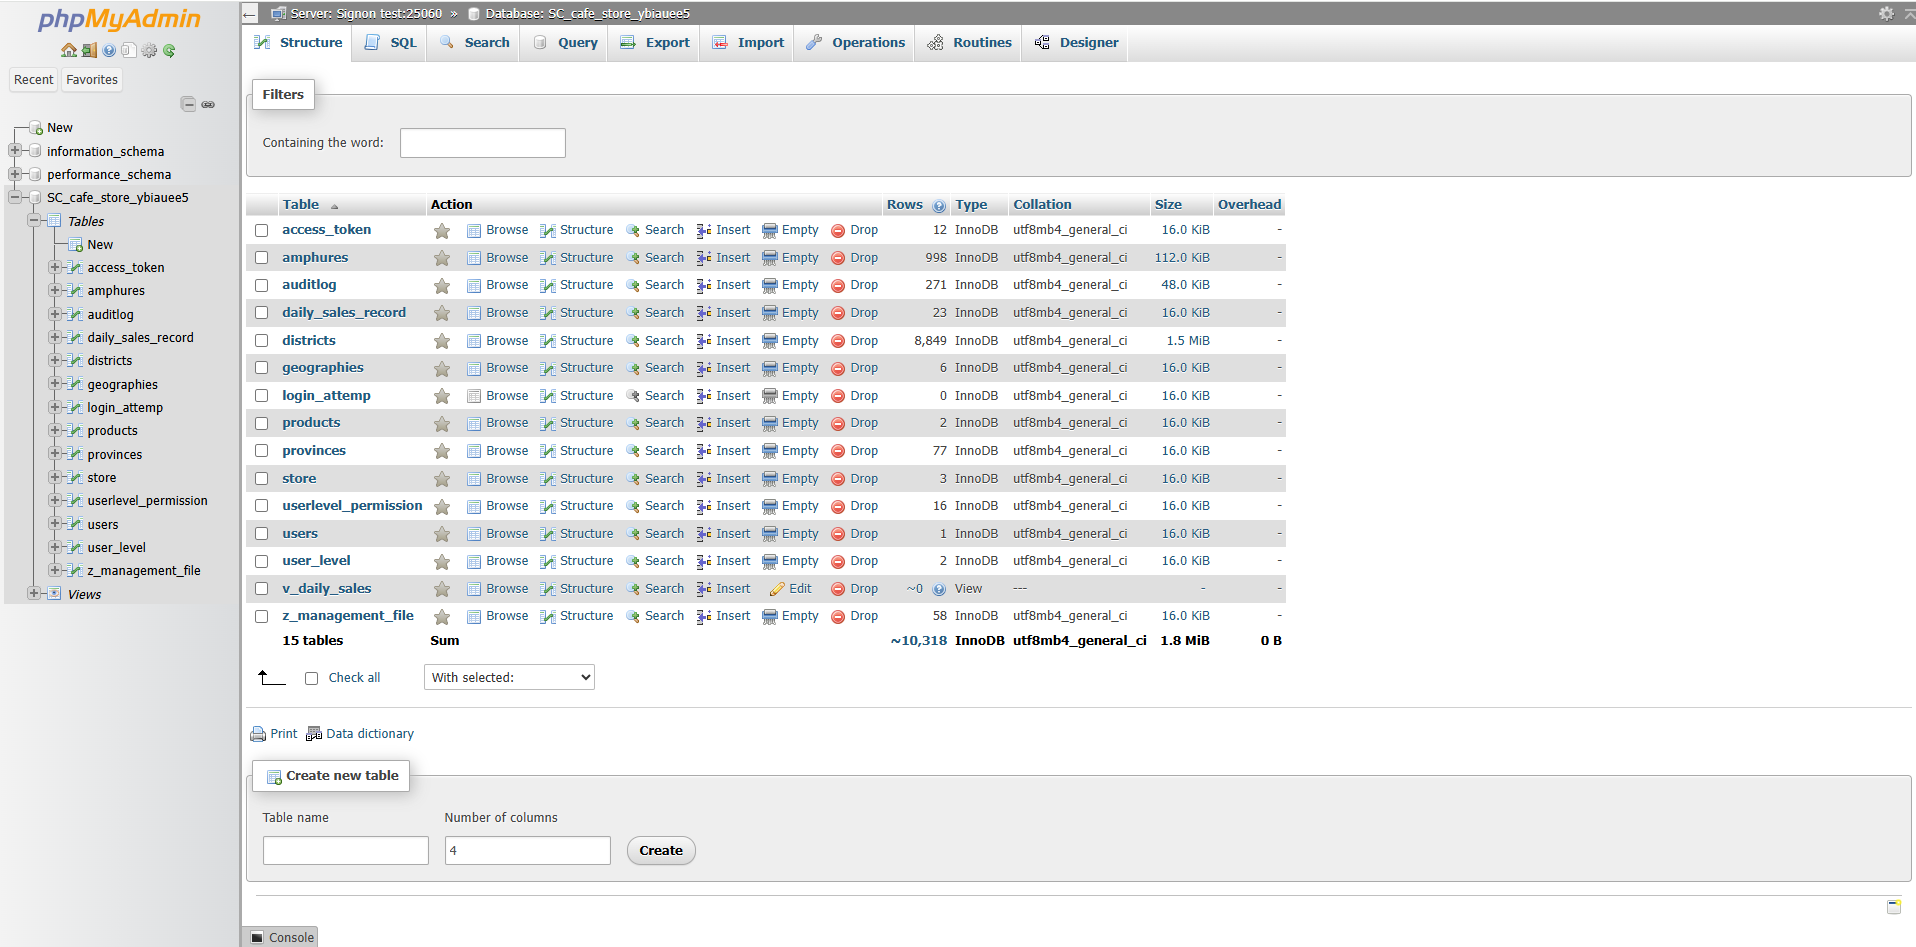Add access_token table to favorites star

tap(441, 231)
